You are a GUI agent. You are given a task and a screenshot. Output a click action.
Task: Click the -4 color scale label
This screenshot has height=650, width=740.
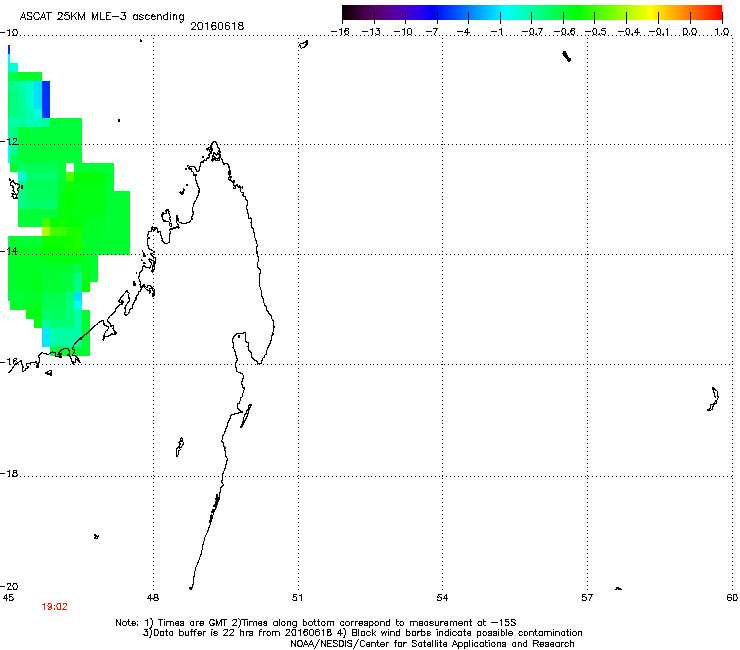point(463,32)
